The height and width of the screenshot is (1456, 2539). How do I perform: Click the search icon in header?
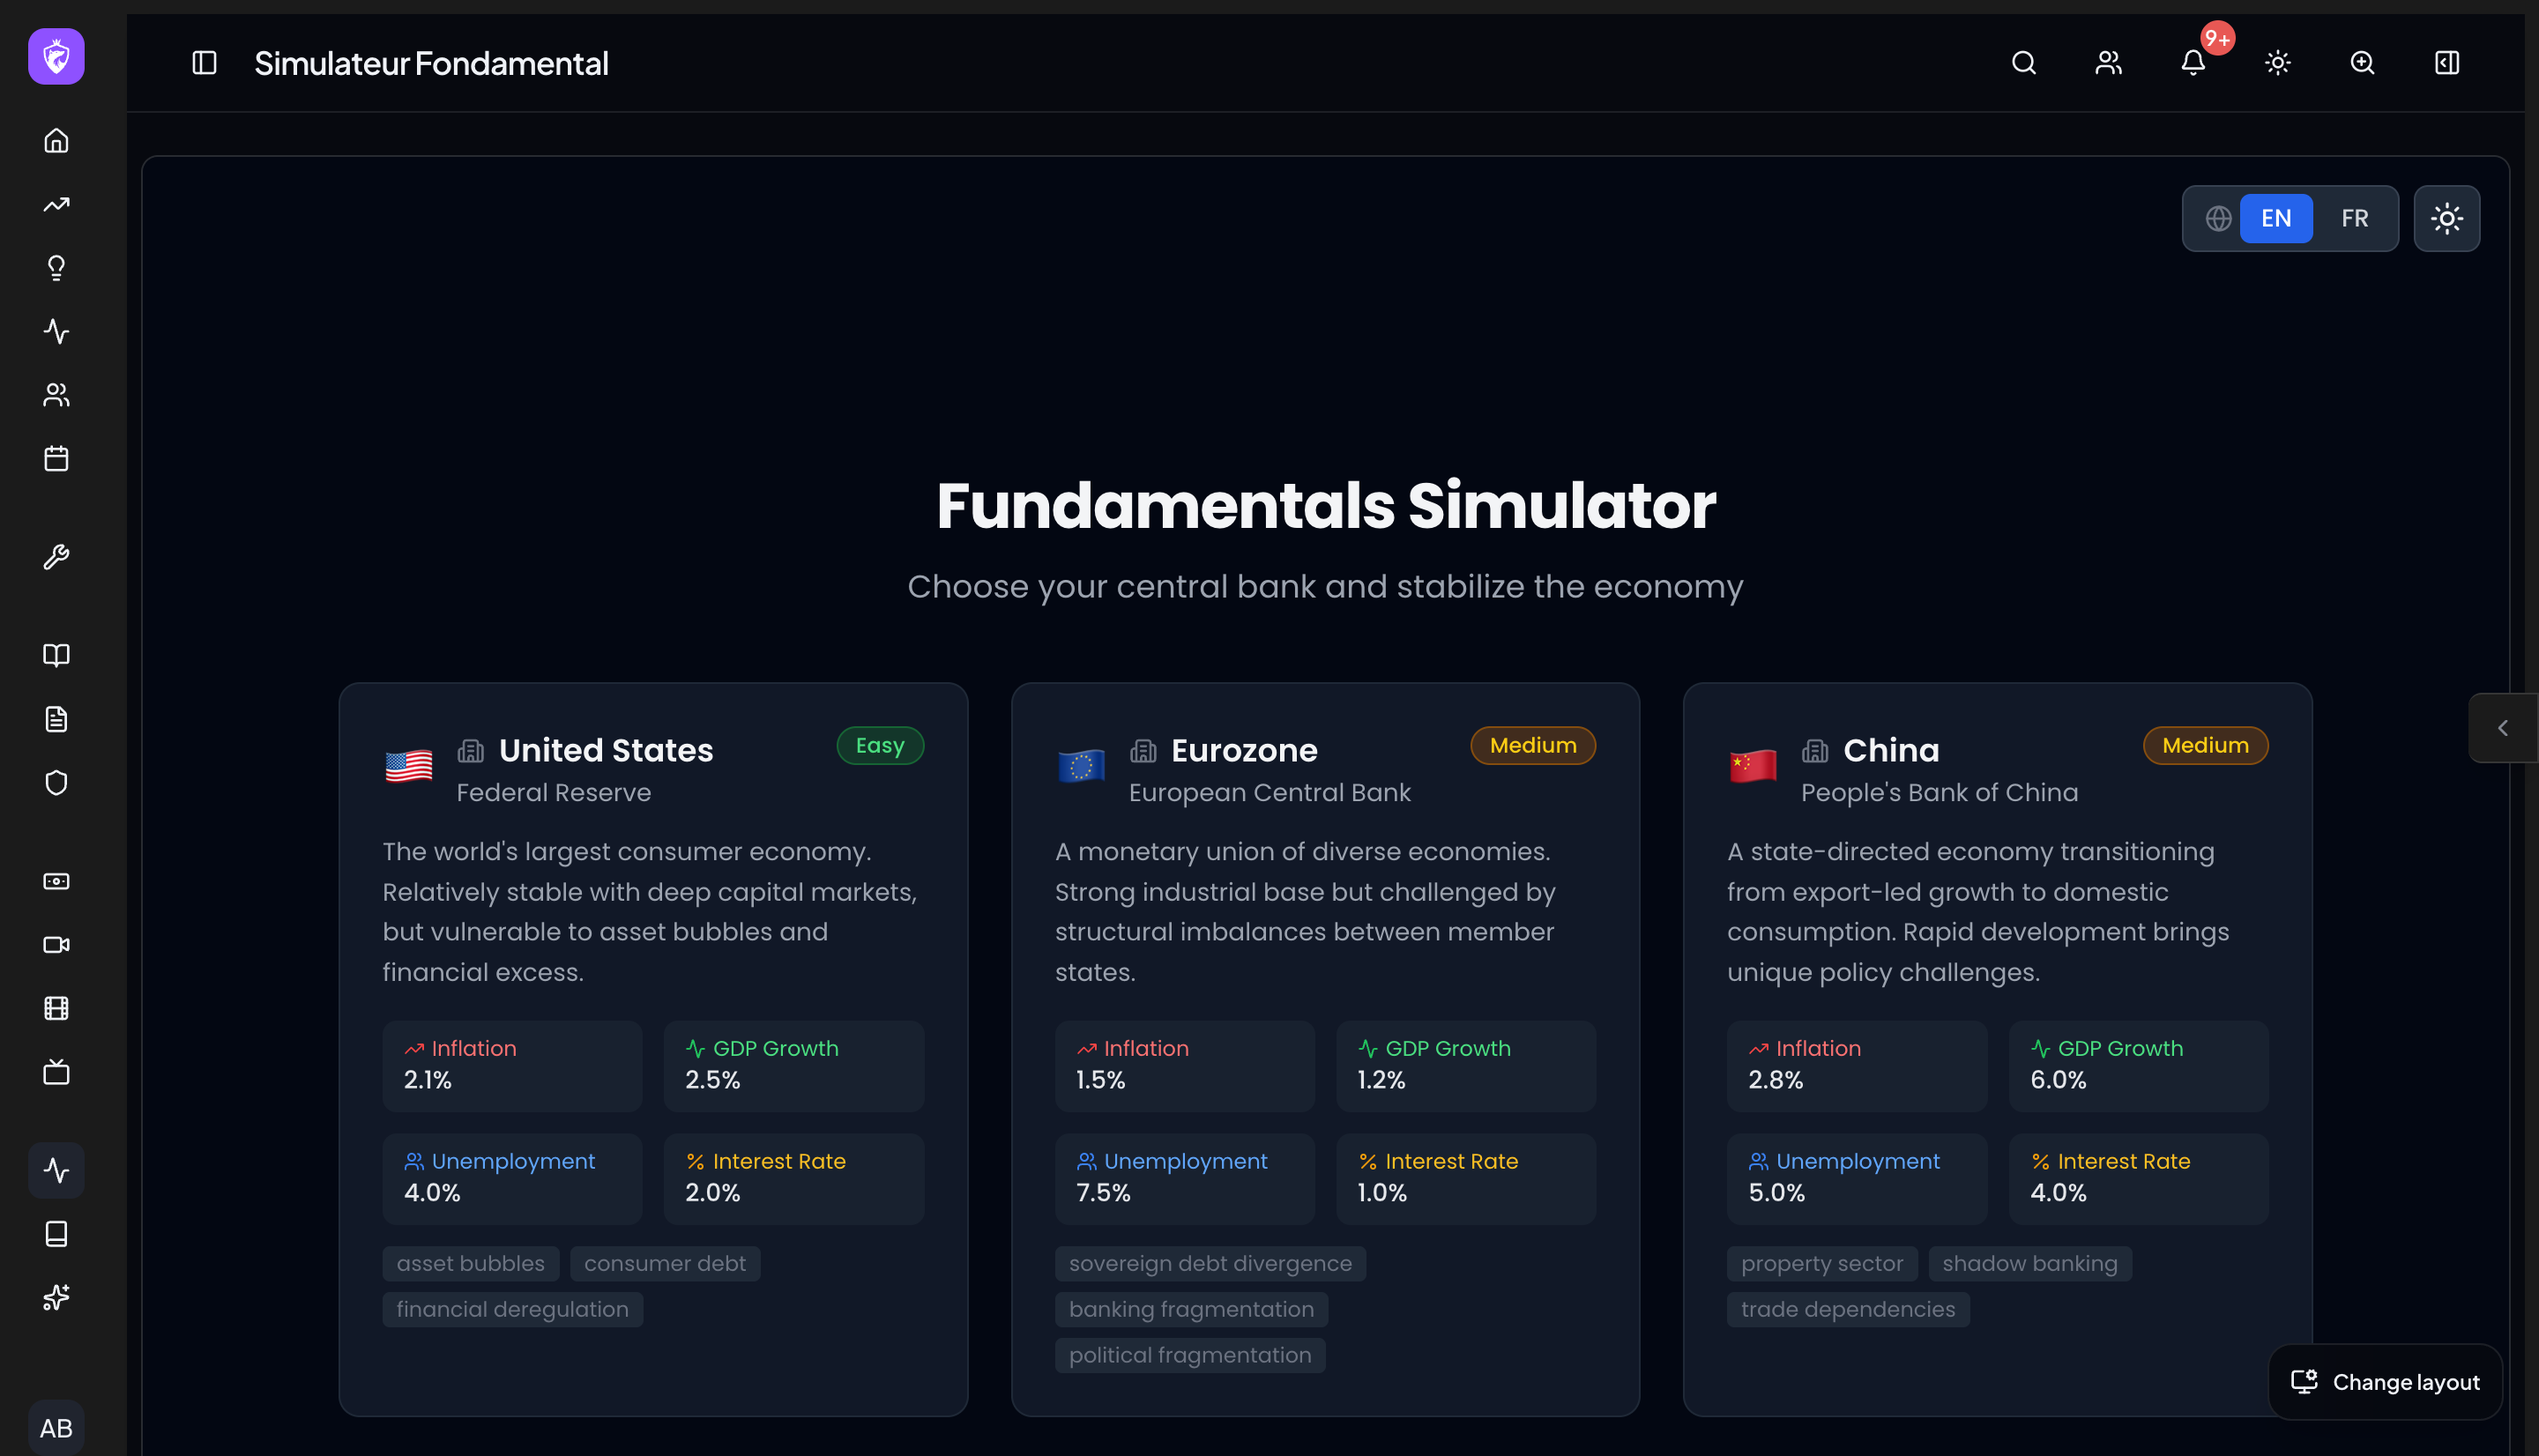pos(2023,63)
